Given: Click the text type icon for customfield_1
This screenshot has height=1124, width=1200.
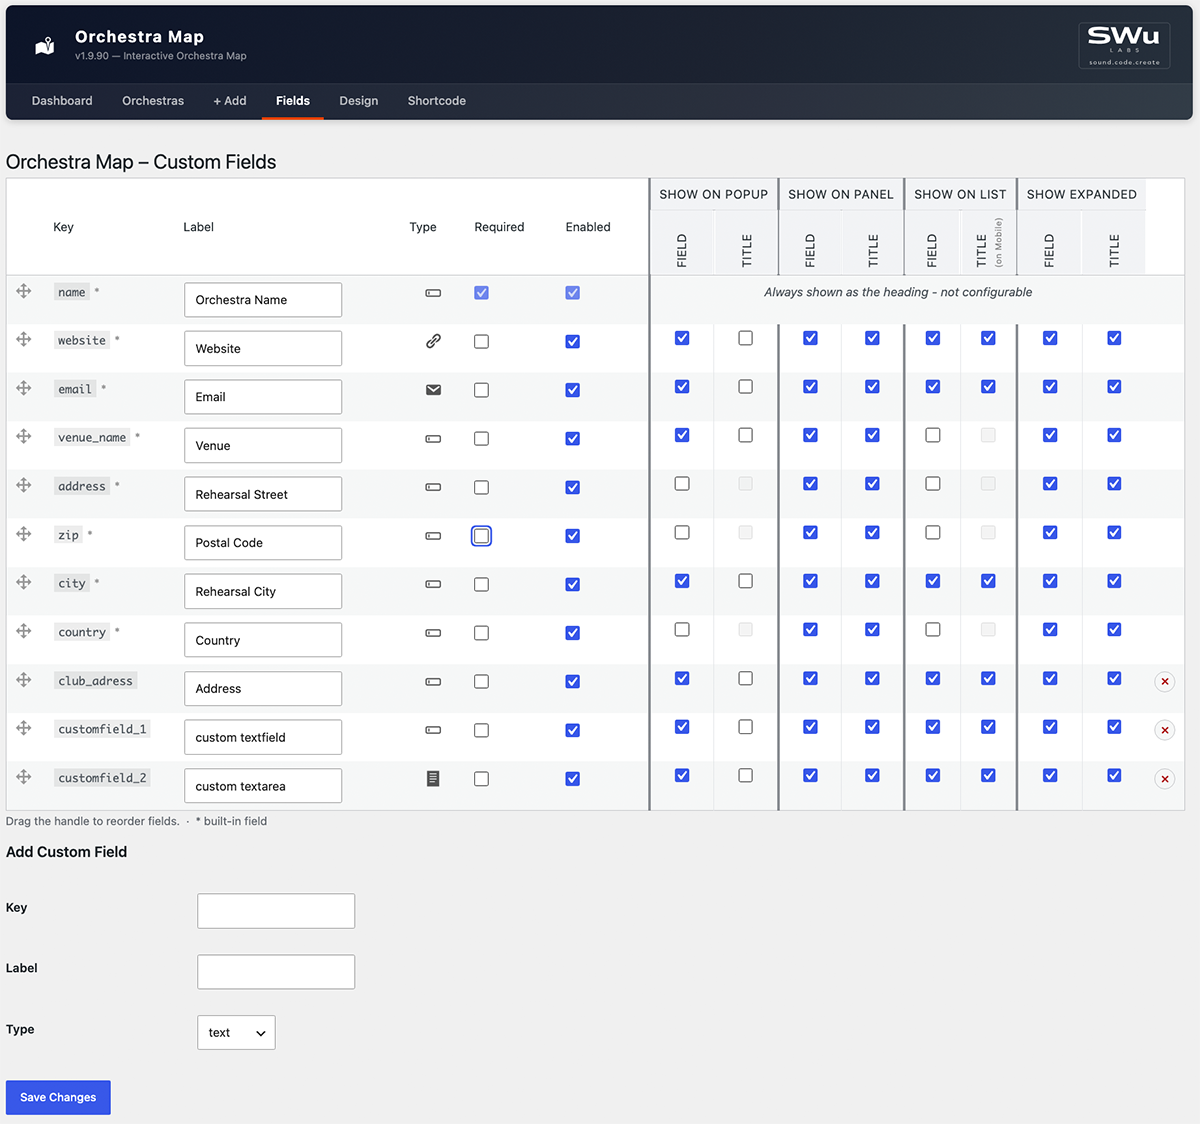Looking at the screenshot, I should click(x=433, y=730).
